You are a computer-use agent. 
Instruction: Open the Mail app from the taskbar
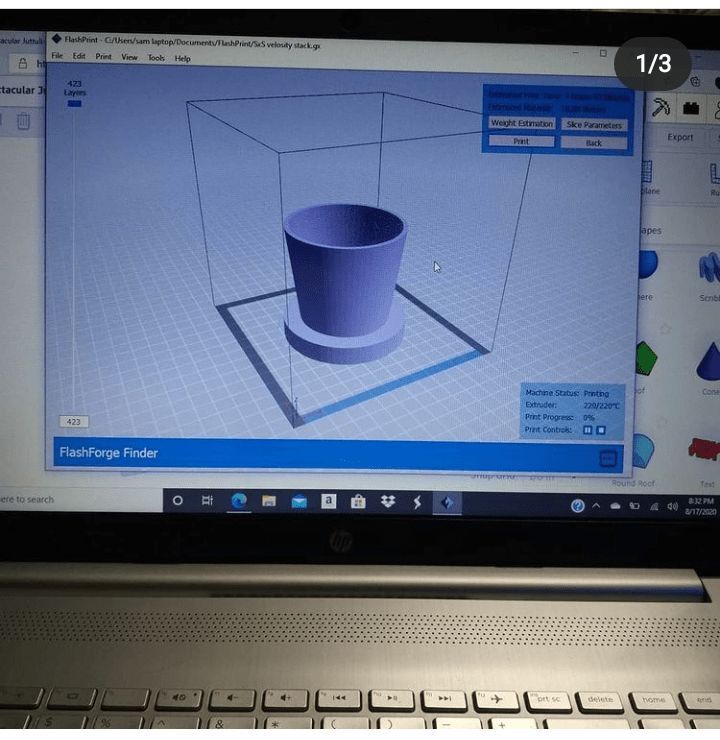pos(299,502)
